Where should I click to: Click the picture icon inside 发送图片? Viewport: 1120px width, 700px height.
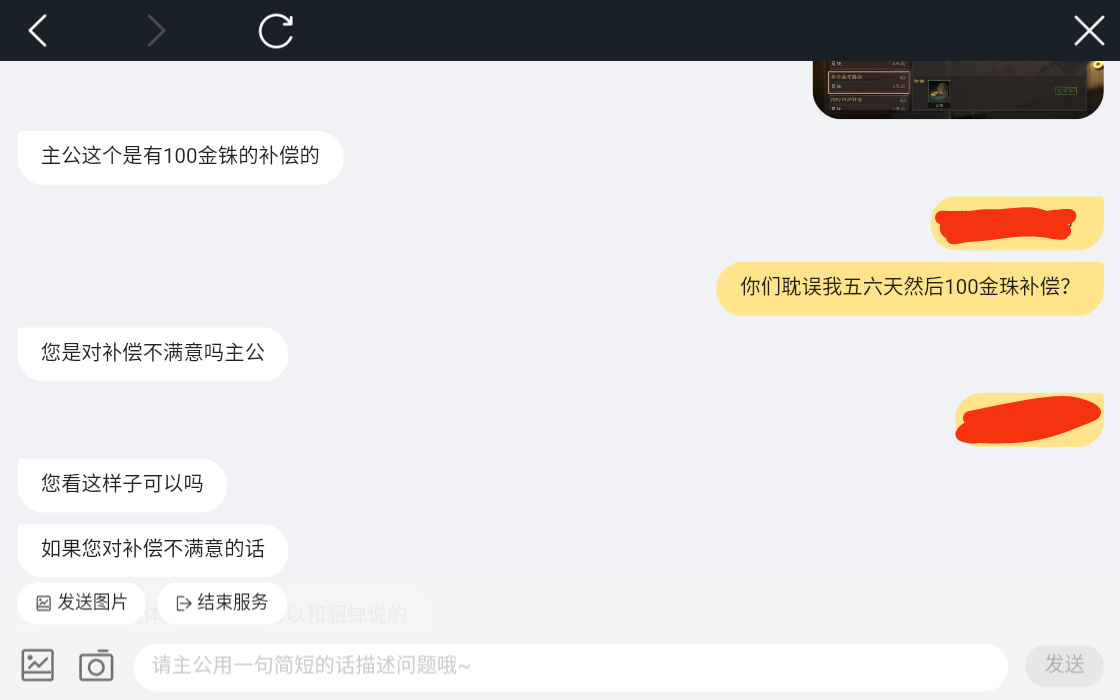click(x=44, y=604)
